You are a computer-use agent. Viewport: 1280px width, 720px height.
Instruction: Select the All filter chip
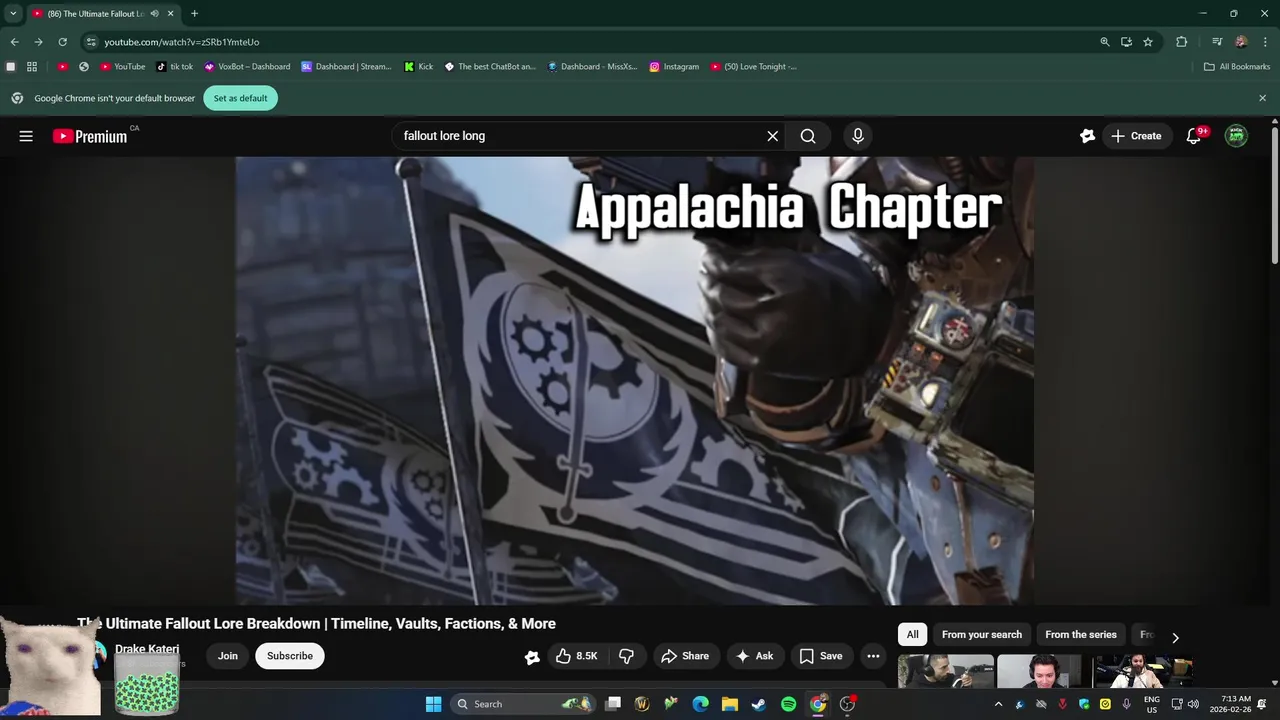[x=912, y=635]
